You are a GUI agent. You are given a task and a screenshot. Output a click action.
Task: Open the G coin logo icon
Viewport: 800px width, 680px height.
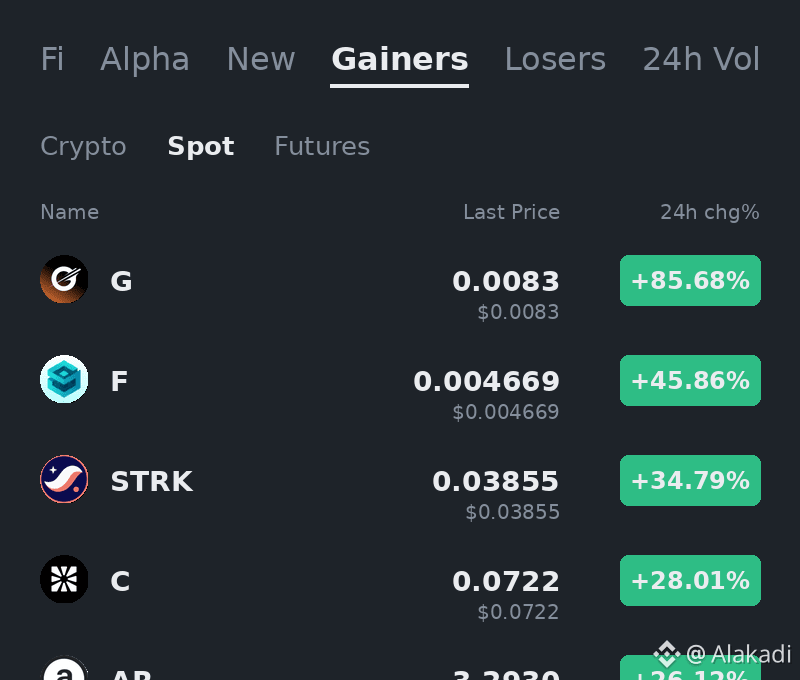(x=64, y=279)
